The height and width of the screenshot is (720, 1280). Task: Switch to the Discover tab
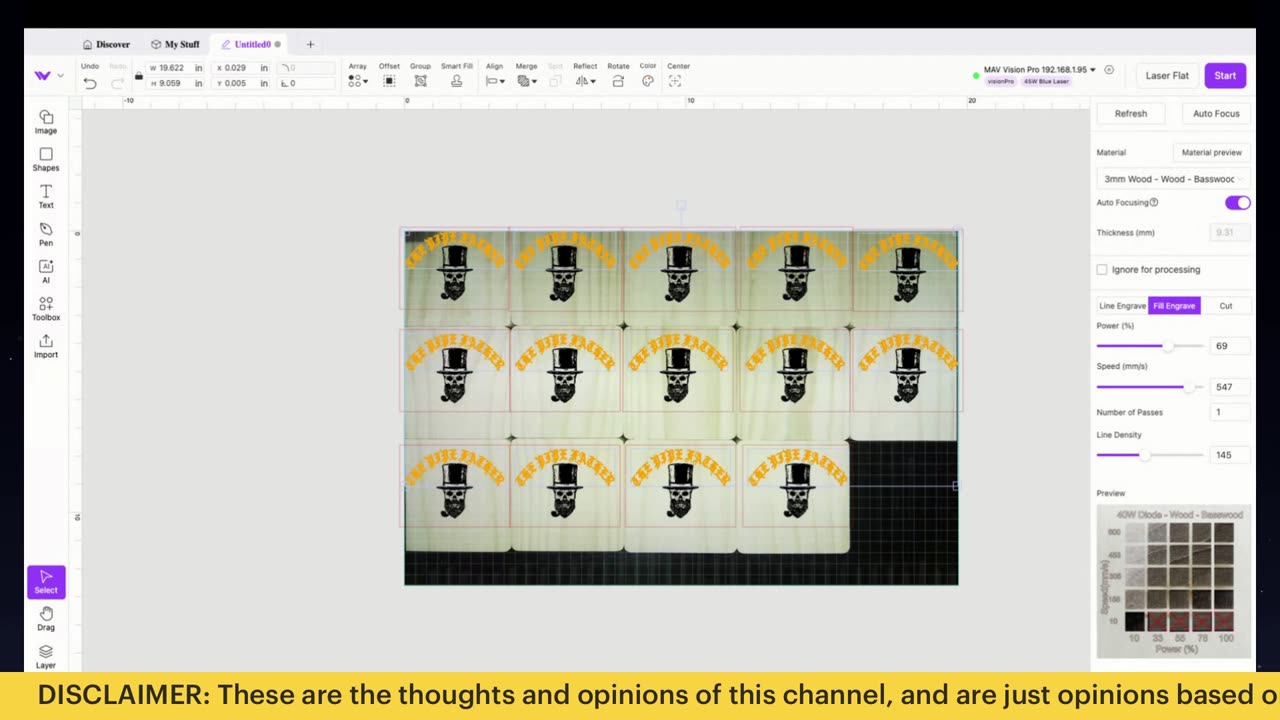coord(107,44)
